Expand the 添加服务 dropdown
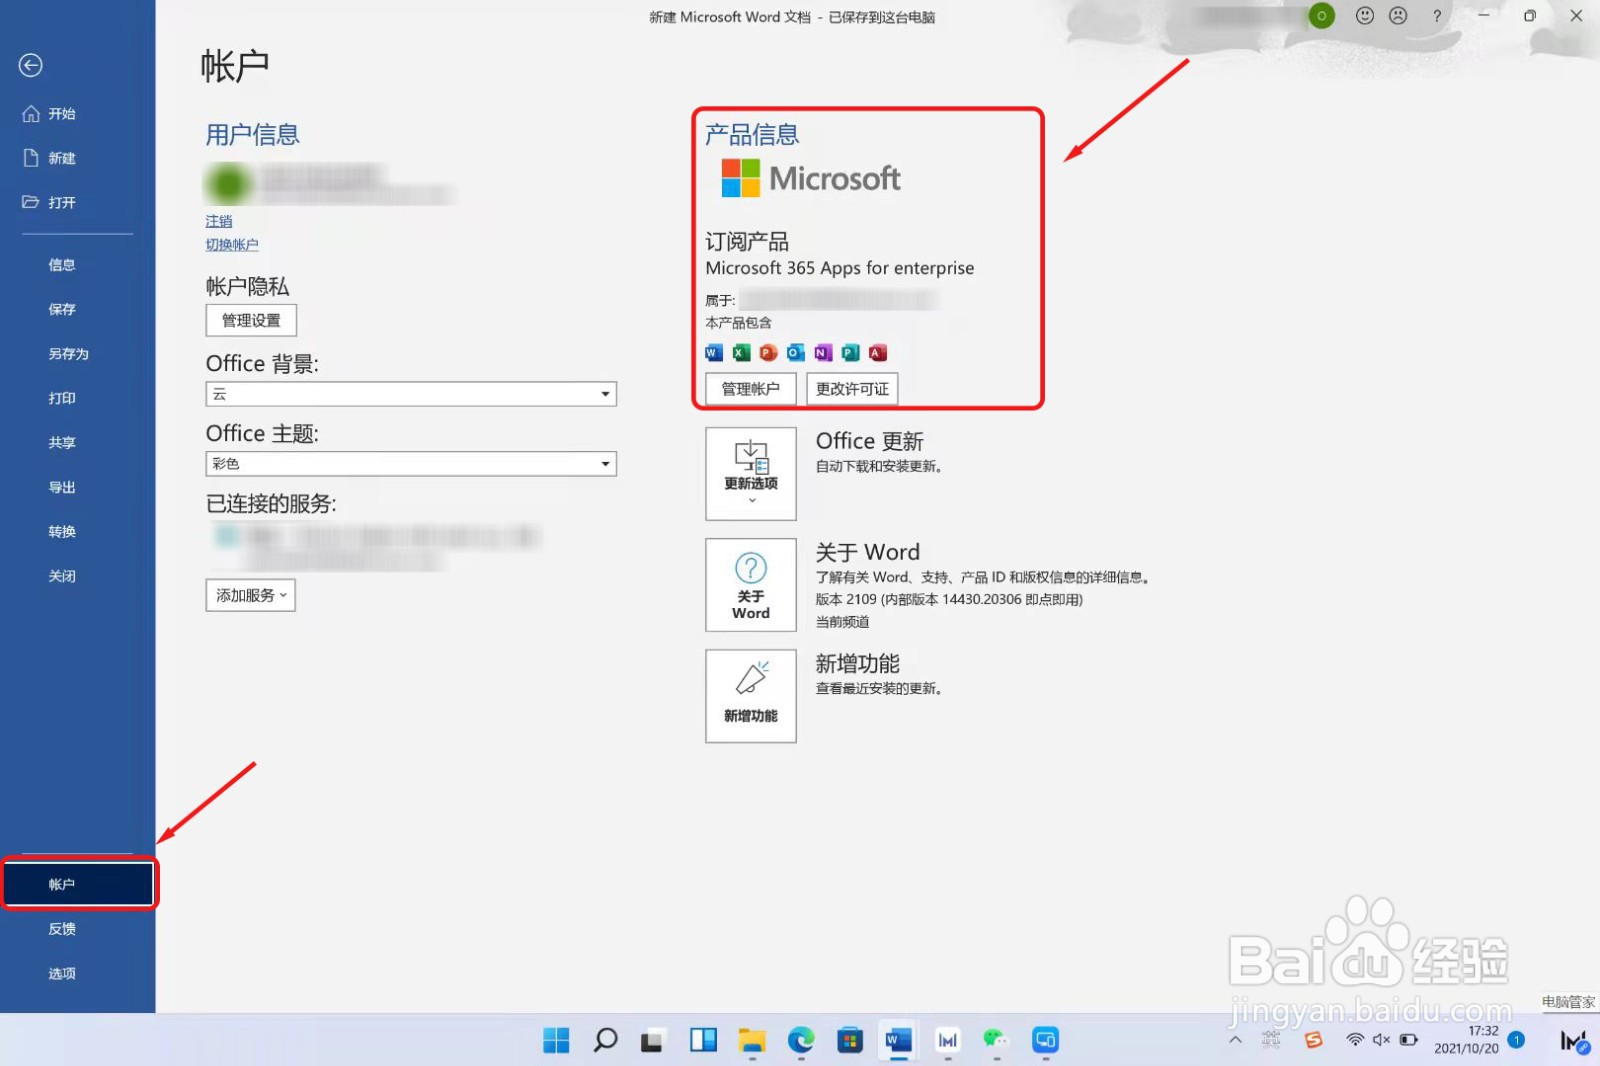The height and width of the screenshot is (1066, 1600). [249, 595]
